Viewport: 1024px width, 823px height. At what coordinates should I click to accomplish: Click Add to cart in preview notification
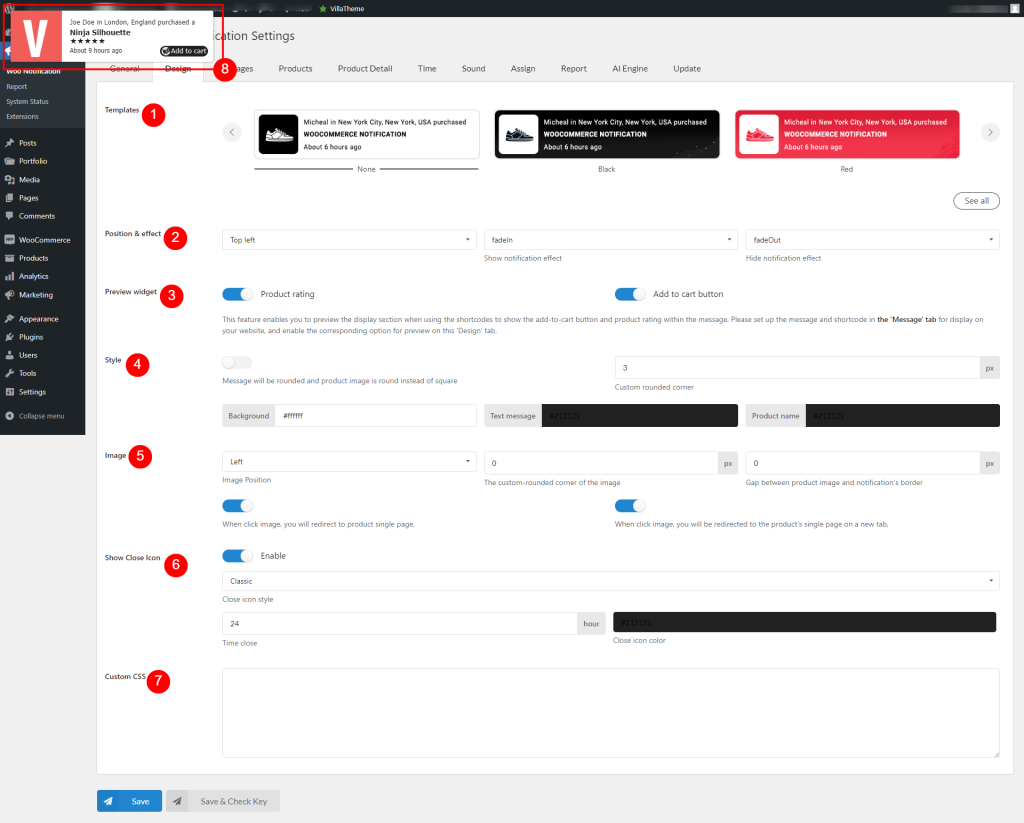tap(184, 51)
